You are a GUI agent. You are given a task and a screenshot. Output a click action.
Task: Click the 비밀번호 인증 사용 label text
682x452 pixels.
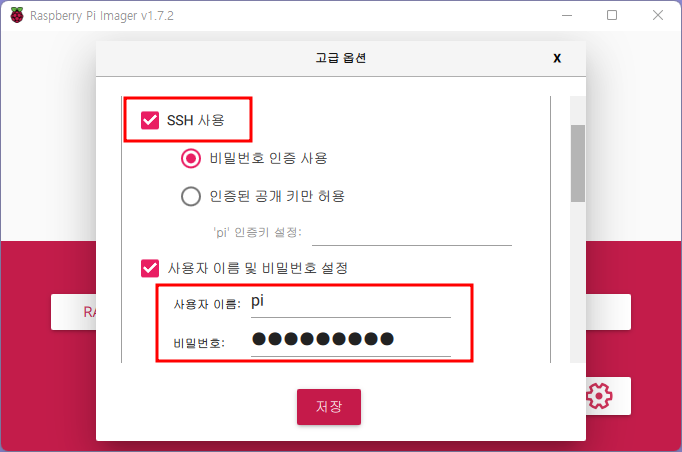[268, 158]
